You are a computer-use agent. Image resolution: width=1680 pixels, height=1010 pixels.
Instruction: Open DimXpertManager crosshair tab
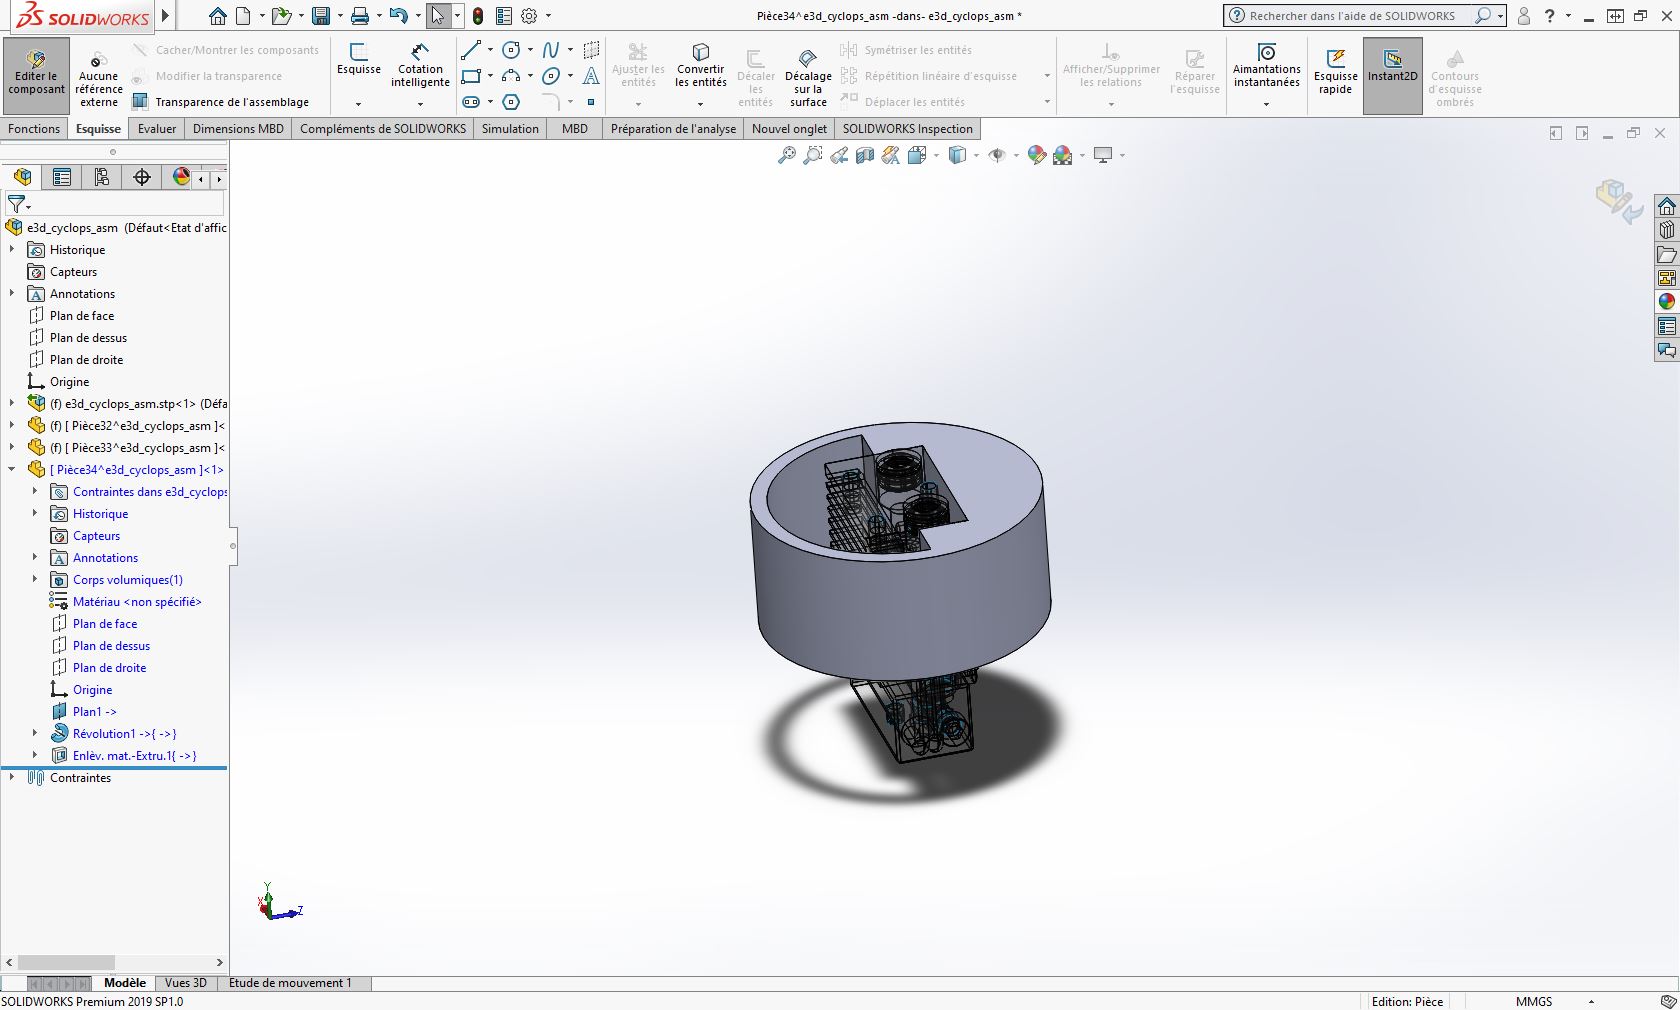(142, 177)
